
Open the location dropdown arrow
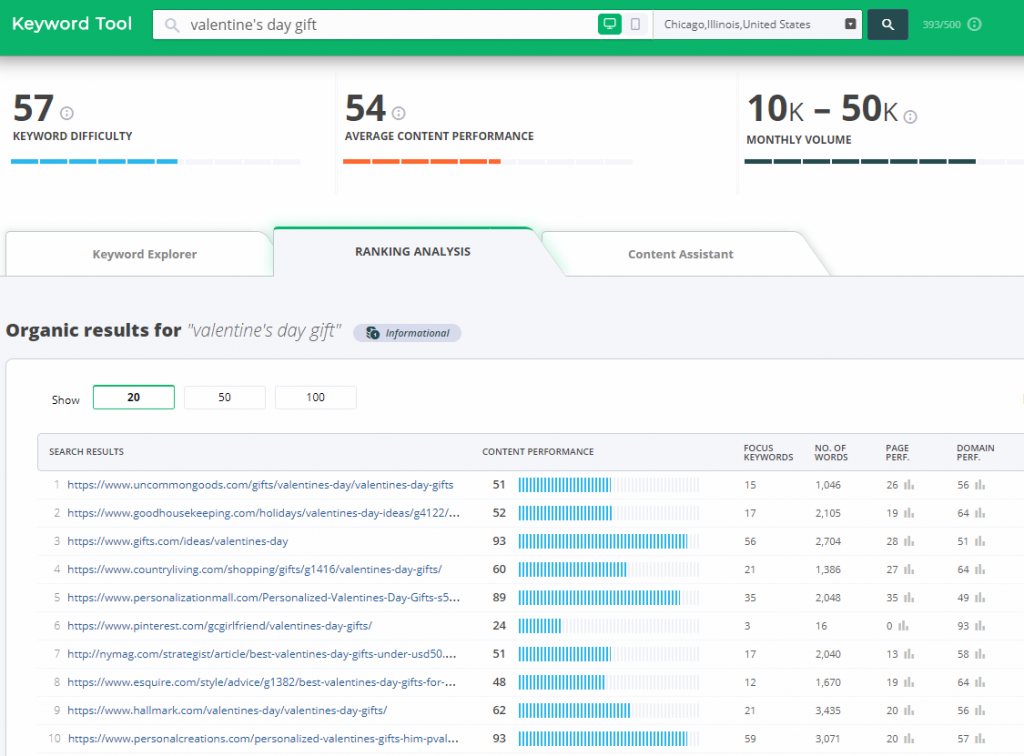(850, 24)
